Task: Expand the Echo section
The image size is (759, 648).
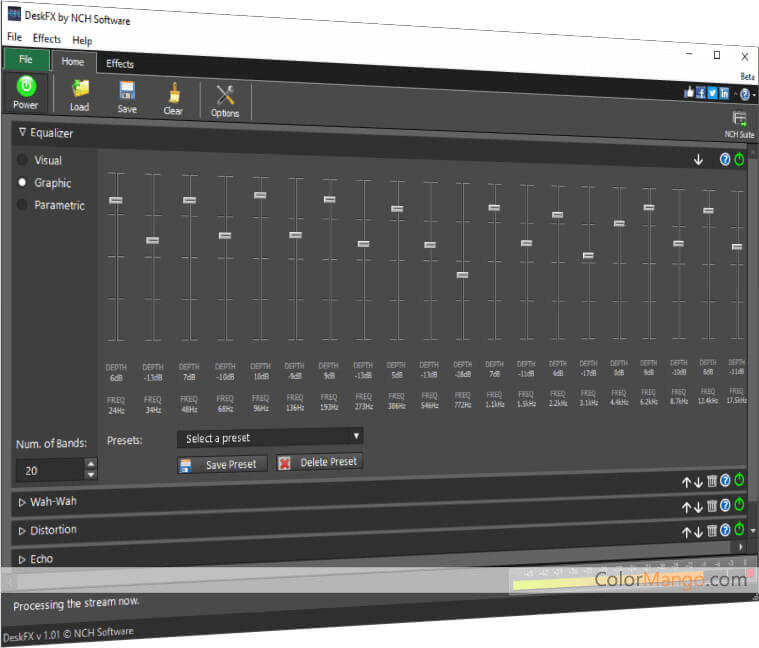Action: tap(22, 559)
